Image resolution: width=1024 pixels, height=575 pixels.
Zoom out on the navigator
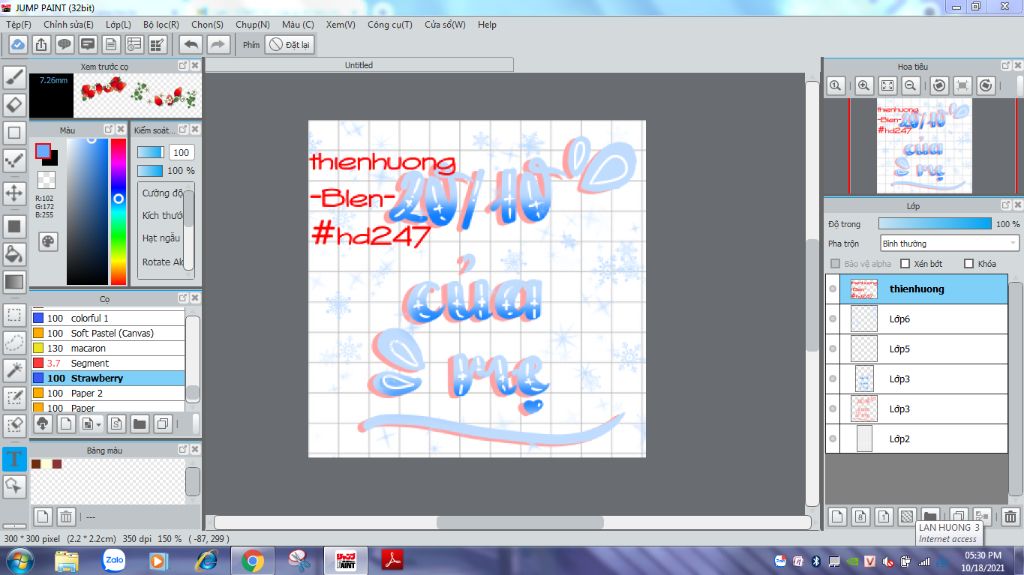(910, 86)
